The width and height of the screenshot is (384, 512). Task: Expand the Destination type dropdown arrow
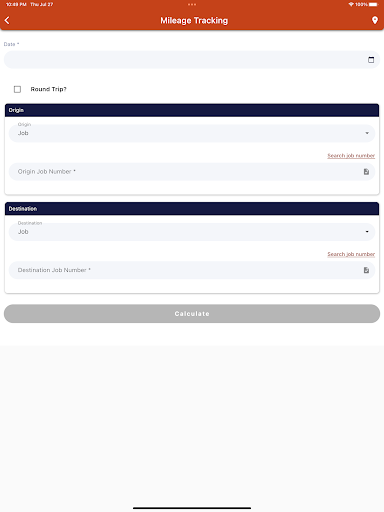tap(367, 232)
